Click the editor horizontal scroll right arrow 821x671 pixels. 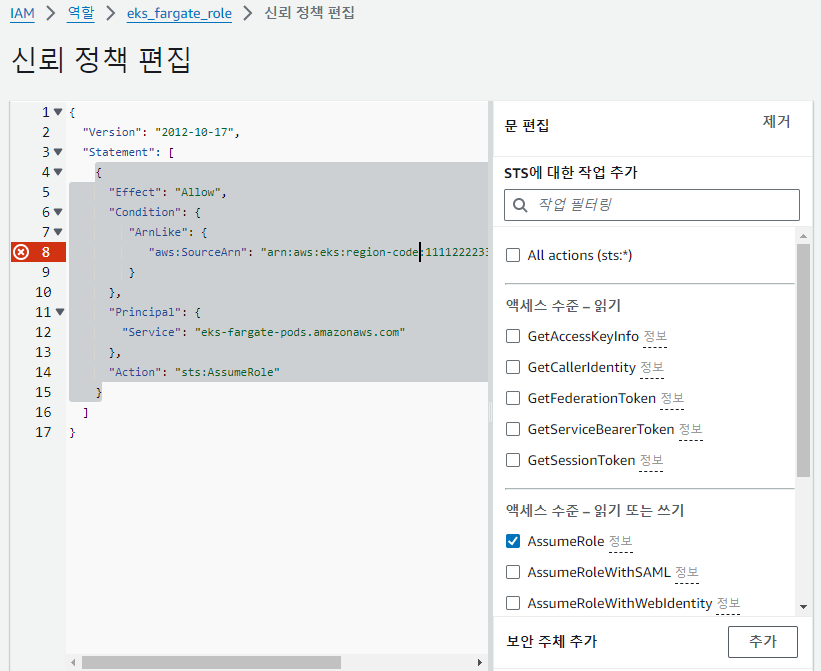[479, 663]
